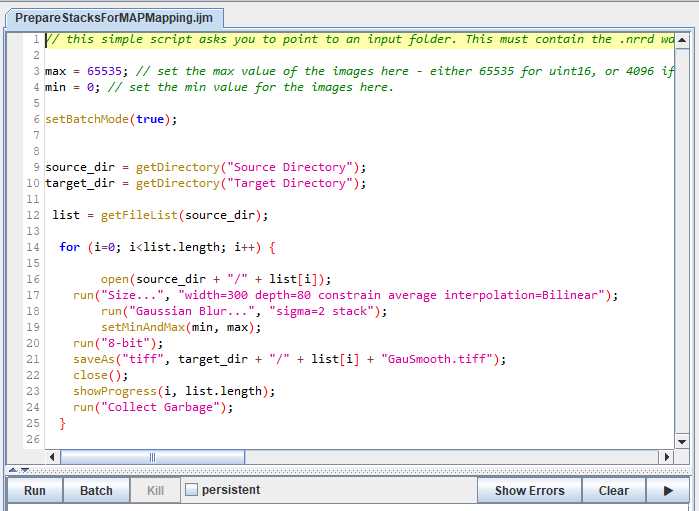This screenshot has width=699, height=511.
Task: Click 'min = 0' on line 4
Action: click(x=70, y=87)
